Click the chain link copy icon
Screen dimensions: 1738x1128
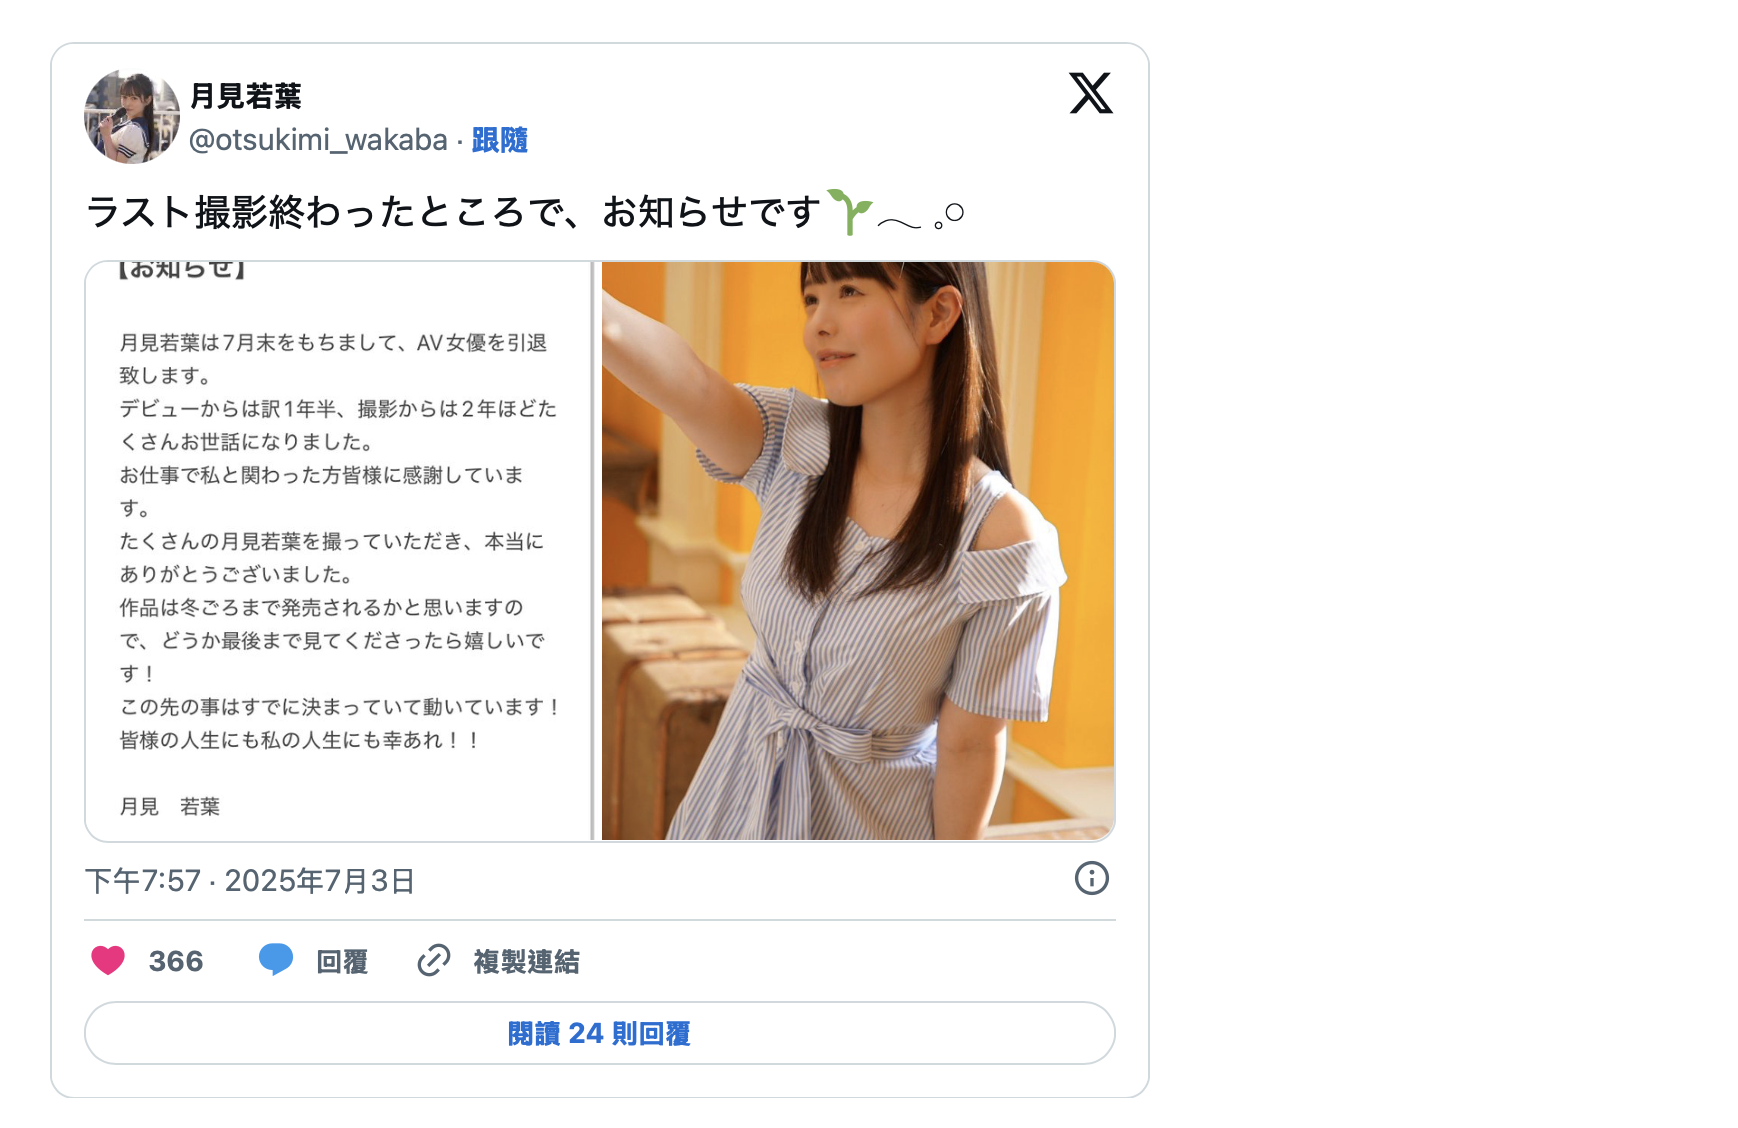coord(433,960)
